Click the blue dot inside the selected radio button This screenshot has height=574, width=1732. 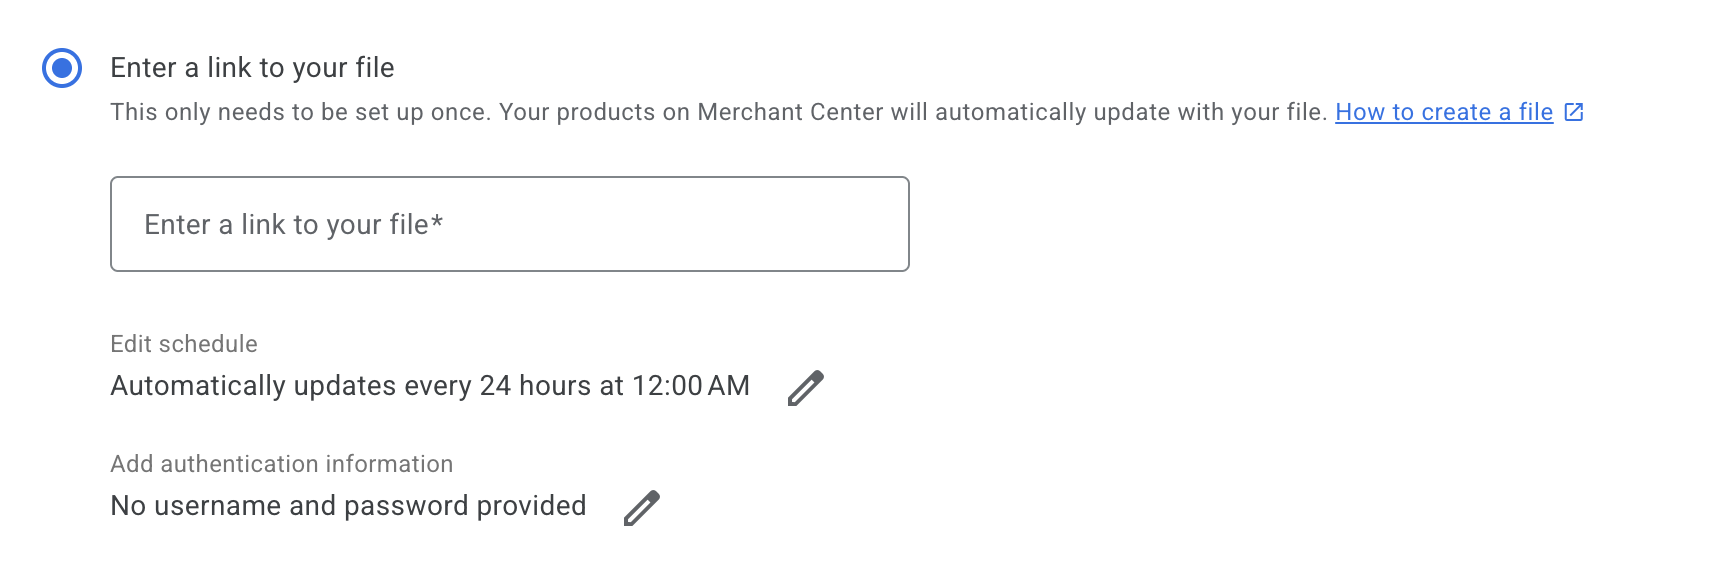coord(62,68)
